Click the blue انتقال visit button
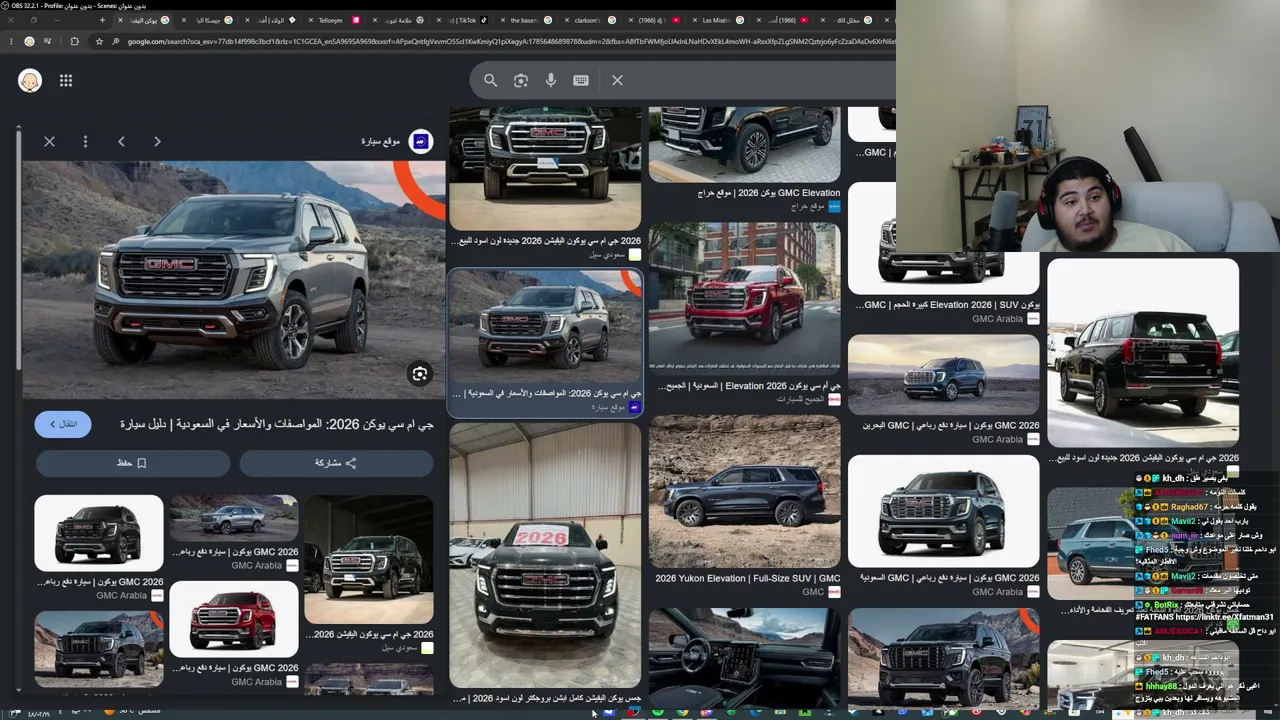This screenshot has width=1280, height=720. point(63,424)
